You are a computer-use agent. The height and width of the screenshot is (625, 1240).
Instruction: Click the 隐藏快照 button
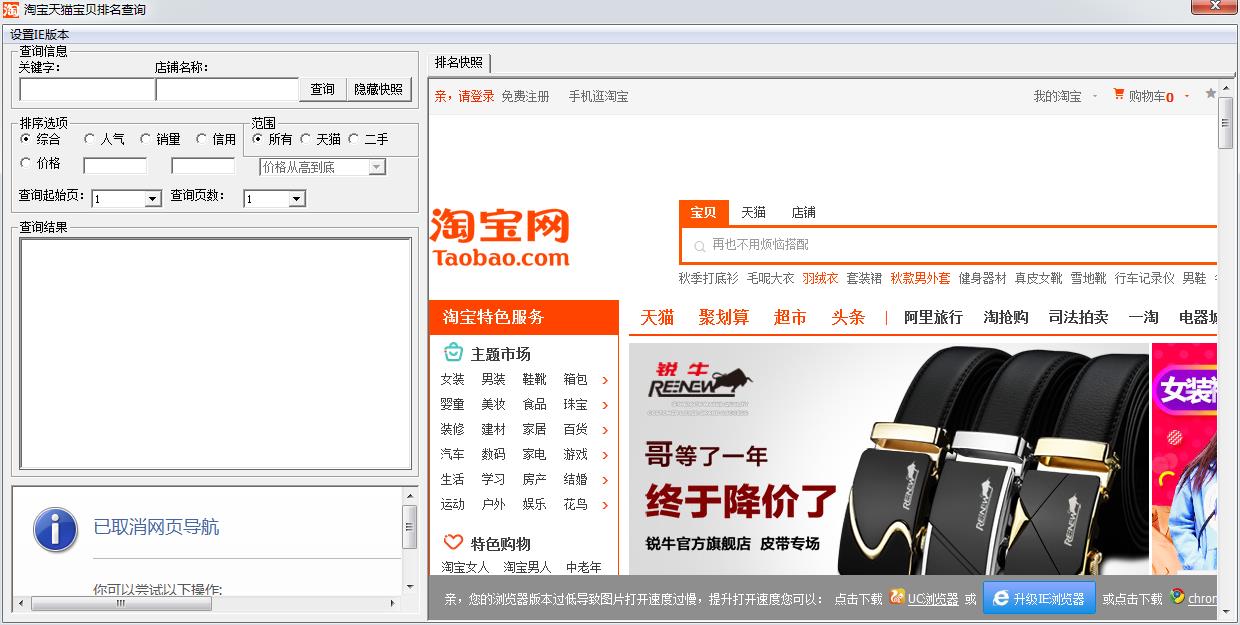(379, 89)
